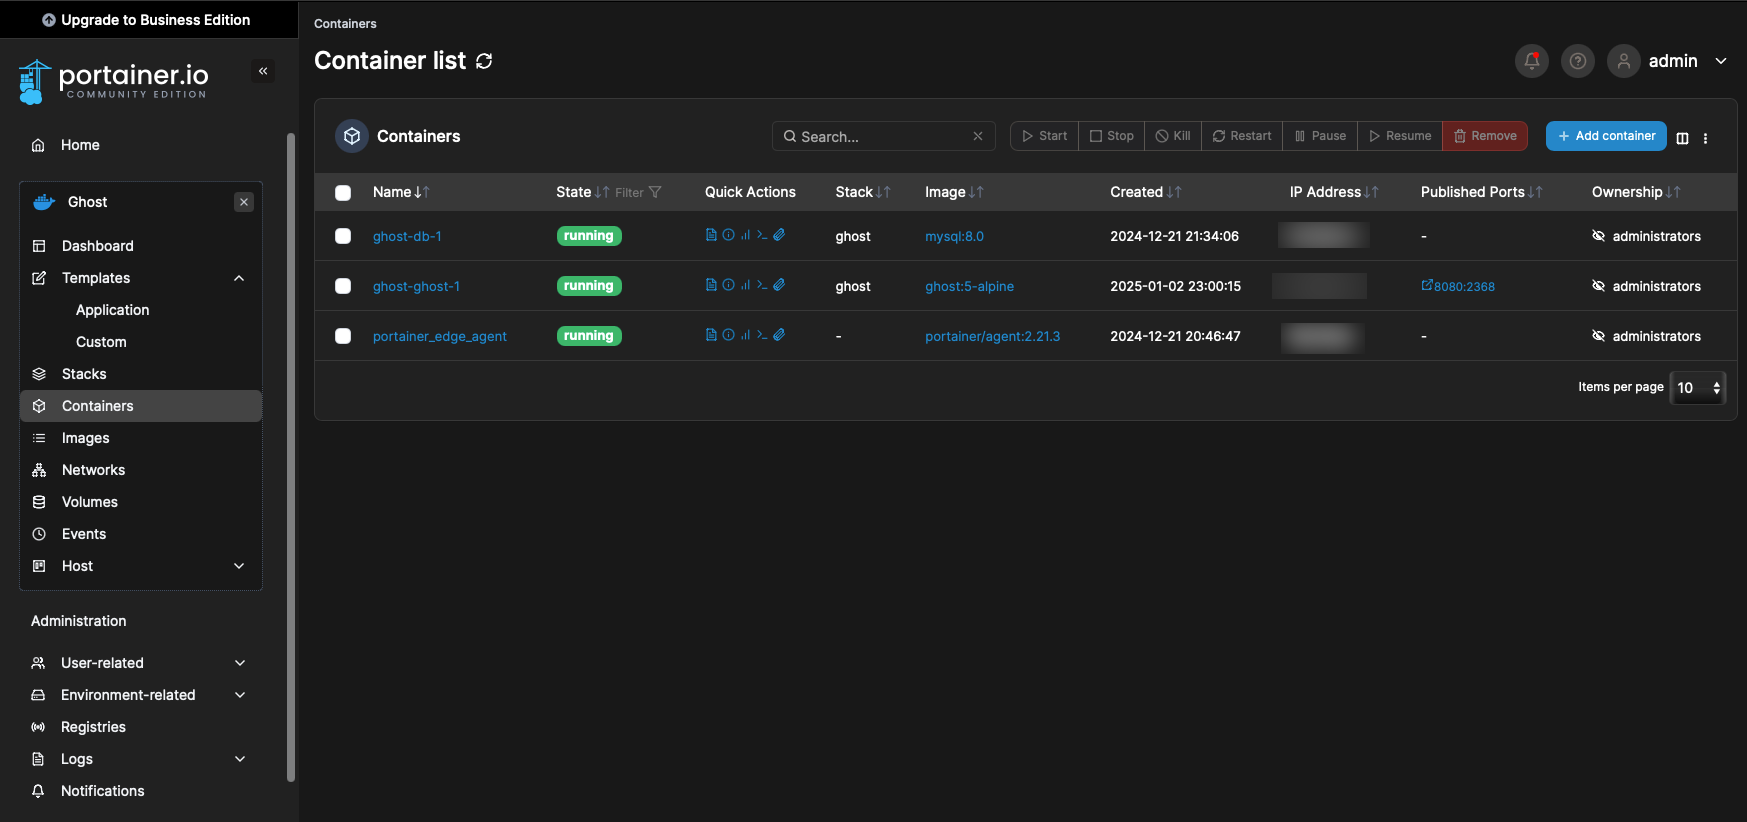Image resolution: width=1747 pixels, height=822 pixels.
Task: Expand the User-related admin menu
Action: 239,663
